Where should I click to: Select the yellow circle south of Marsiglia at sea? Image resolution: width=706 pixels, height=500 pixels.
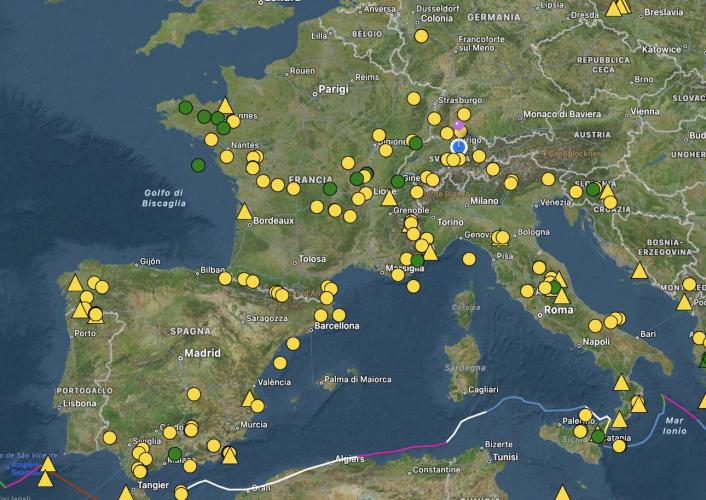[x=413, y=286]
